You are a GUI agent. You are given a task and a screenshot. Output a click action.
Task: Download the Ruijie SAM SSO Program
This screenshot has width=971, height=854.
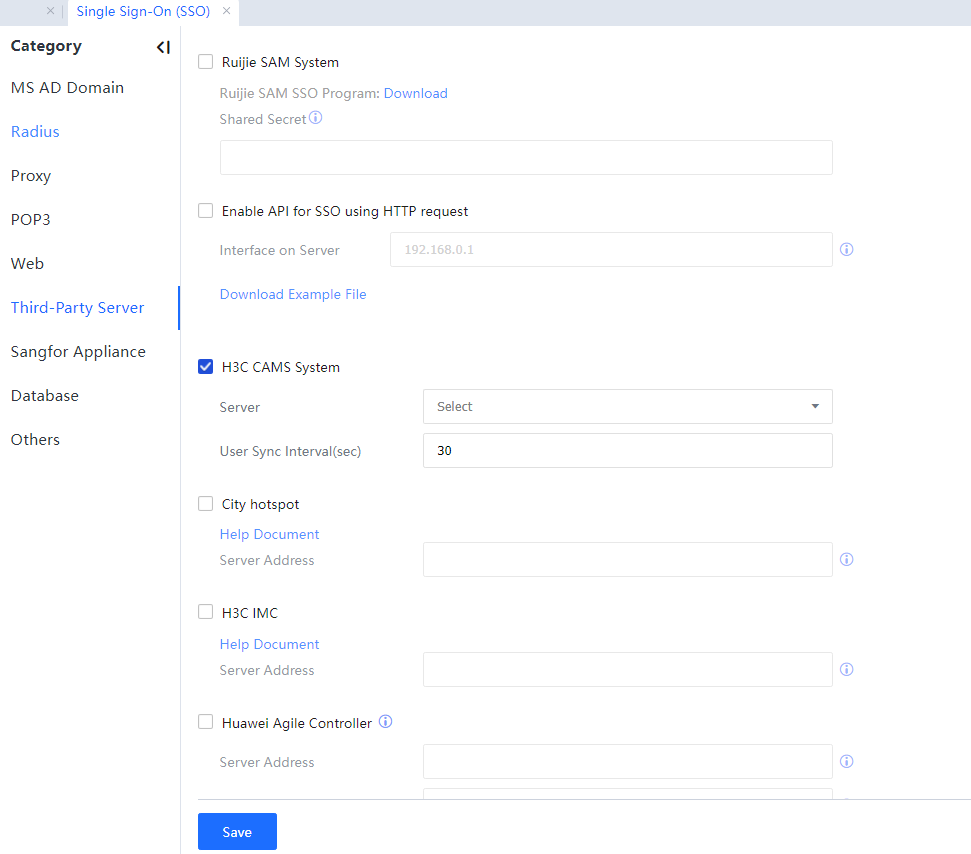(x=415, y=93)
